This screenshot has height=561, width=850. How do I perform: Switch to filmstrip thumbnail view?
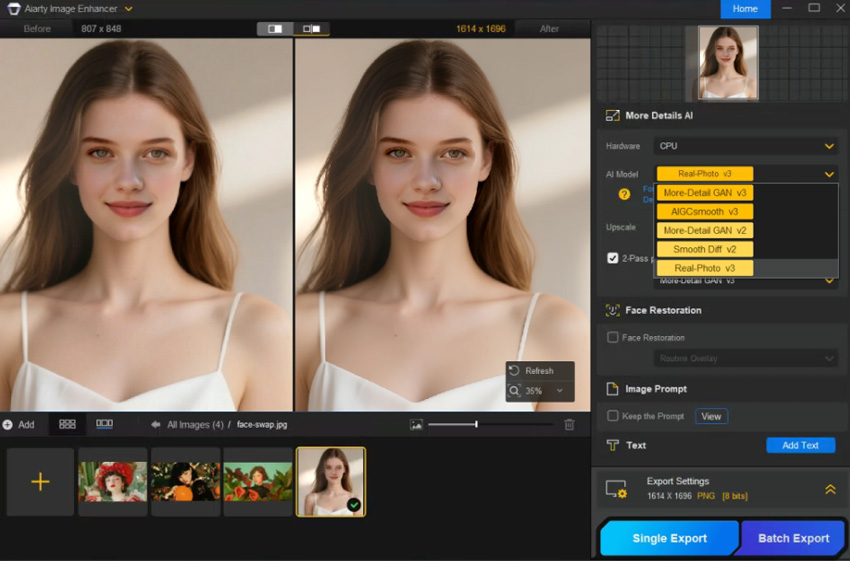[x=105, y=424]
